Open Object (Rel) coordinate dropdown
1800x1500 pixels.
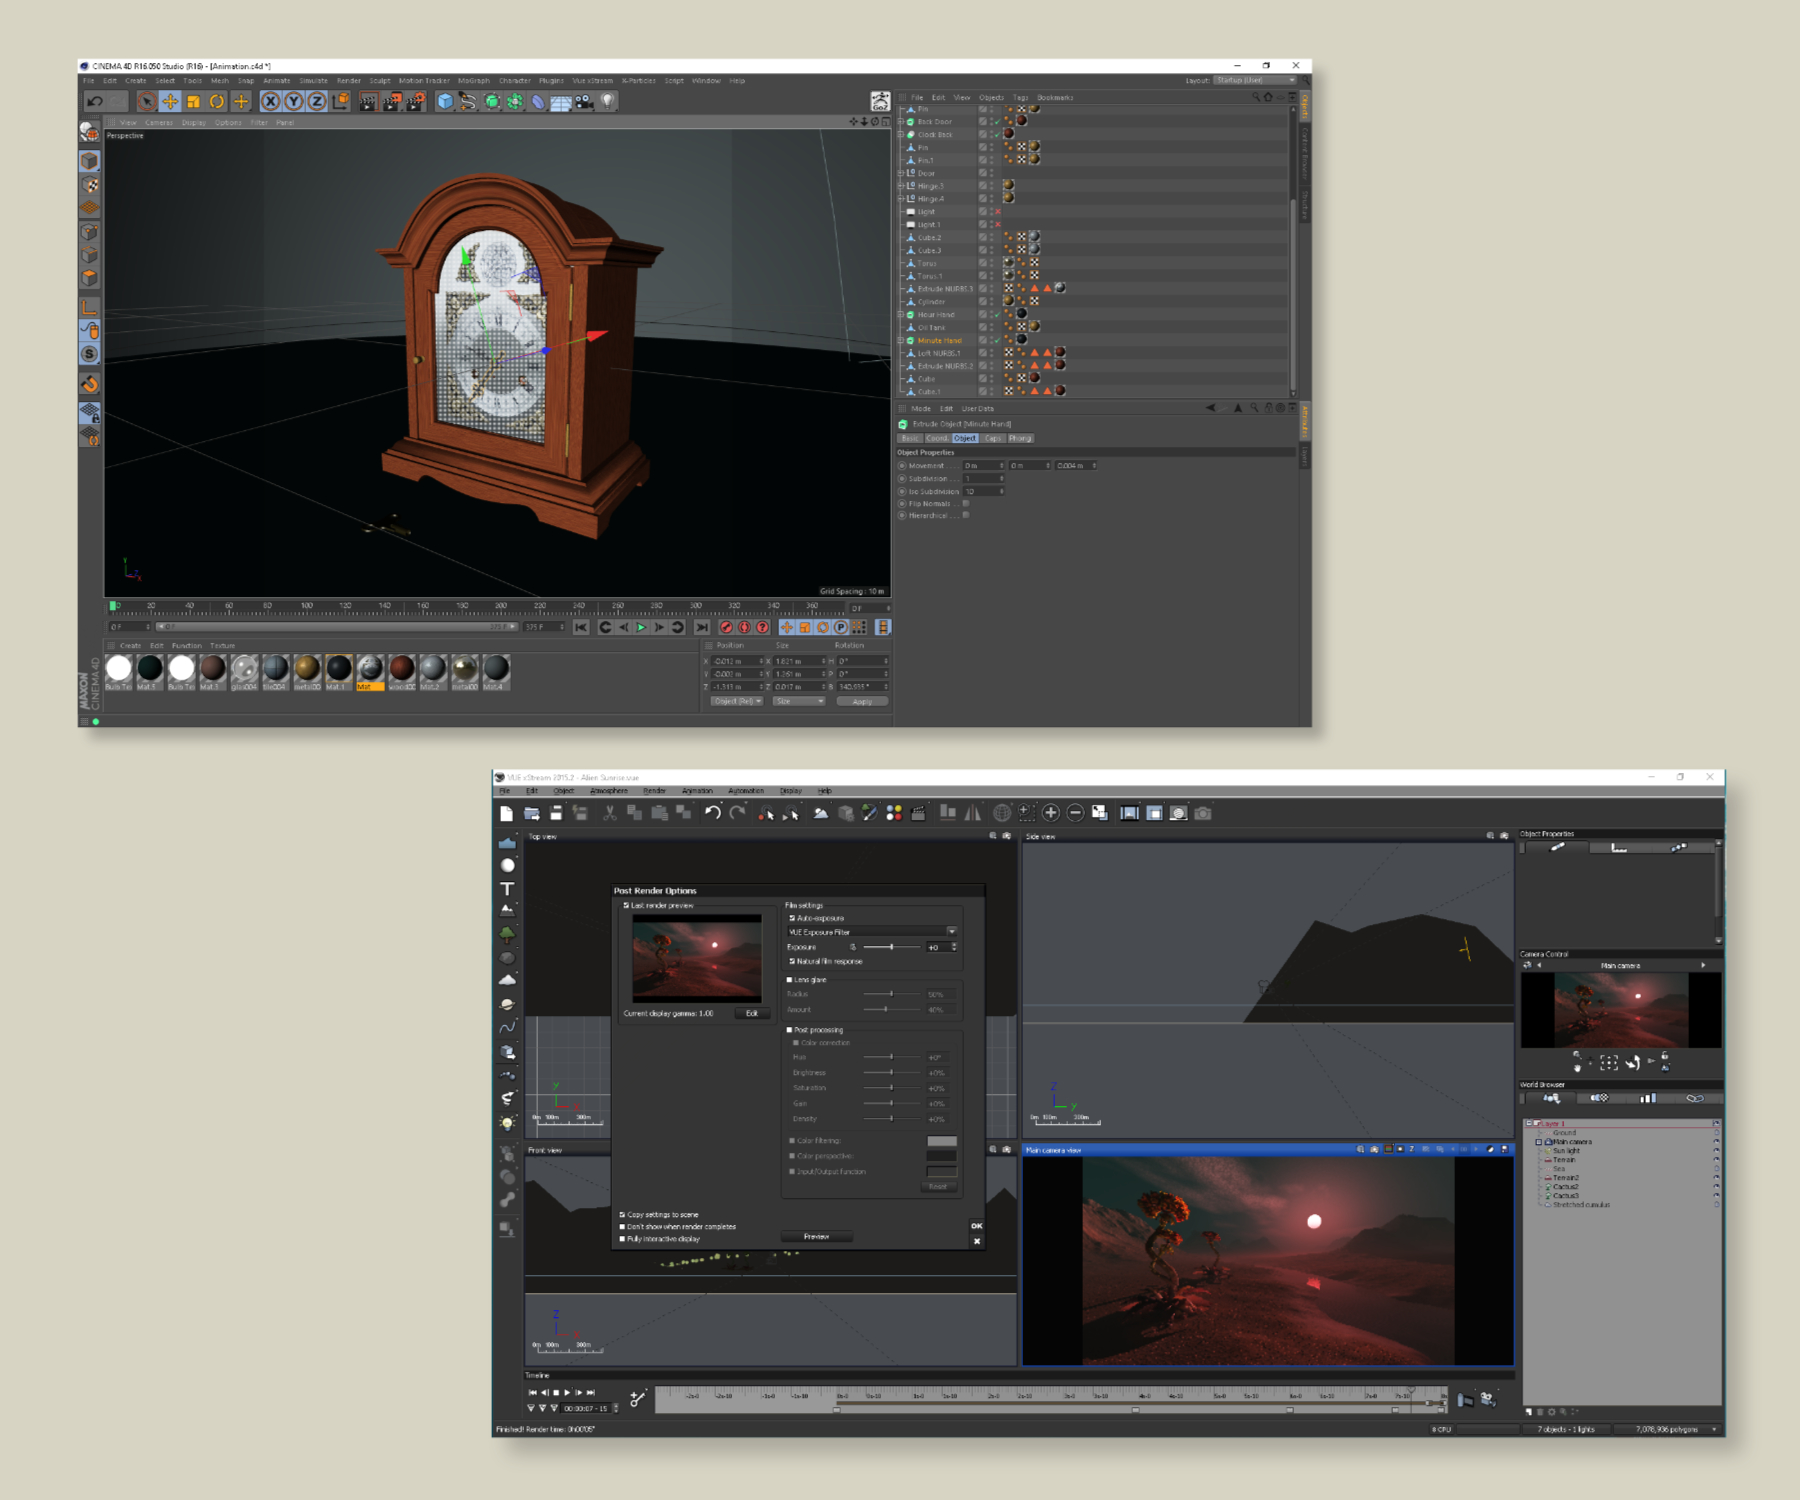737,701
